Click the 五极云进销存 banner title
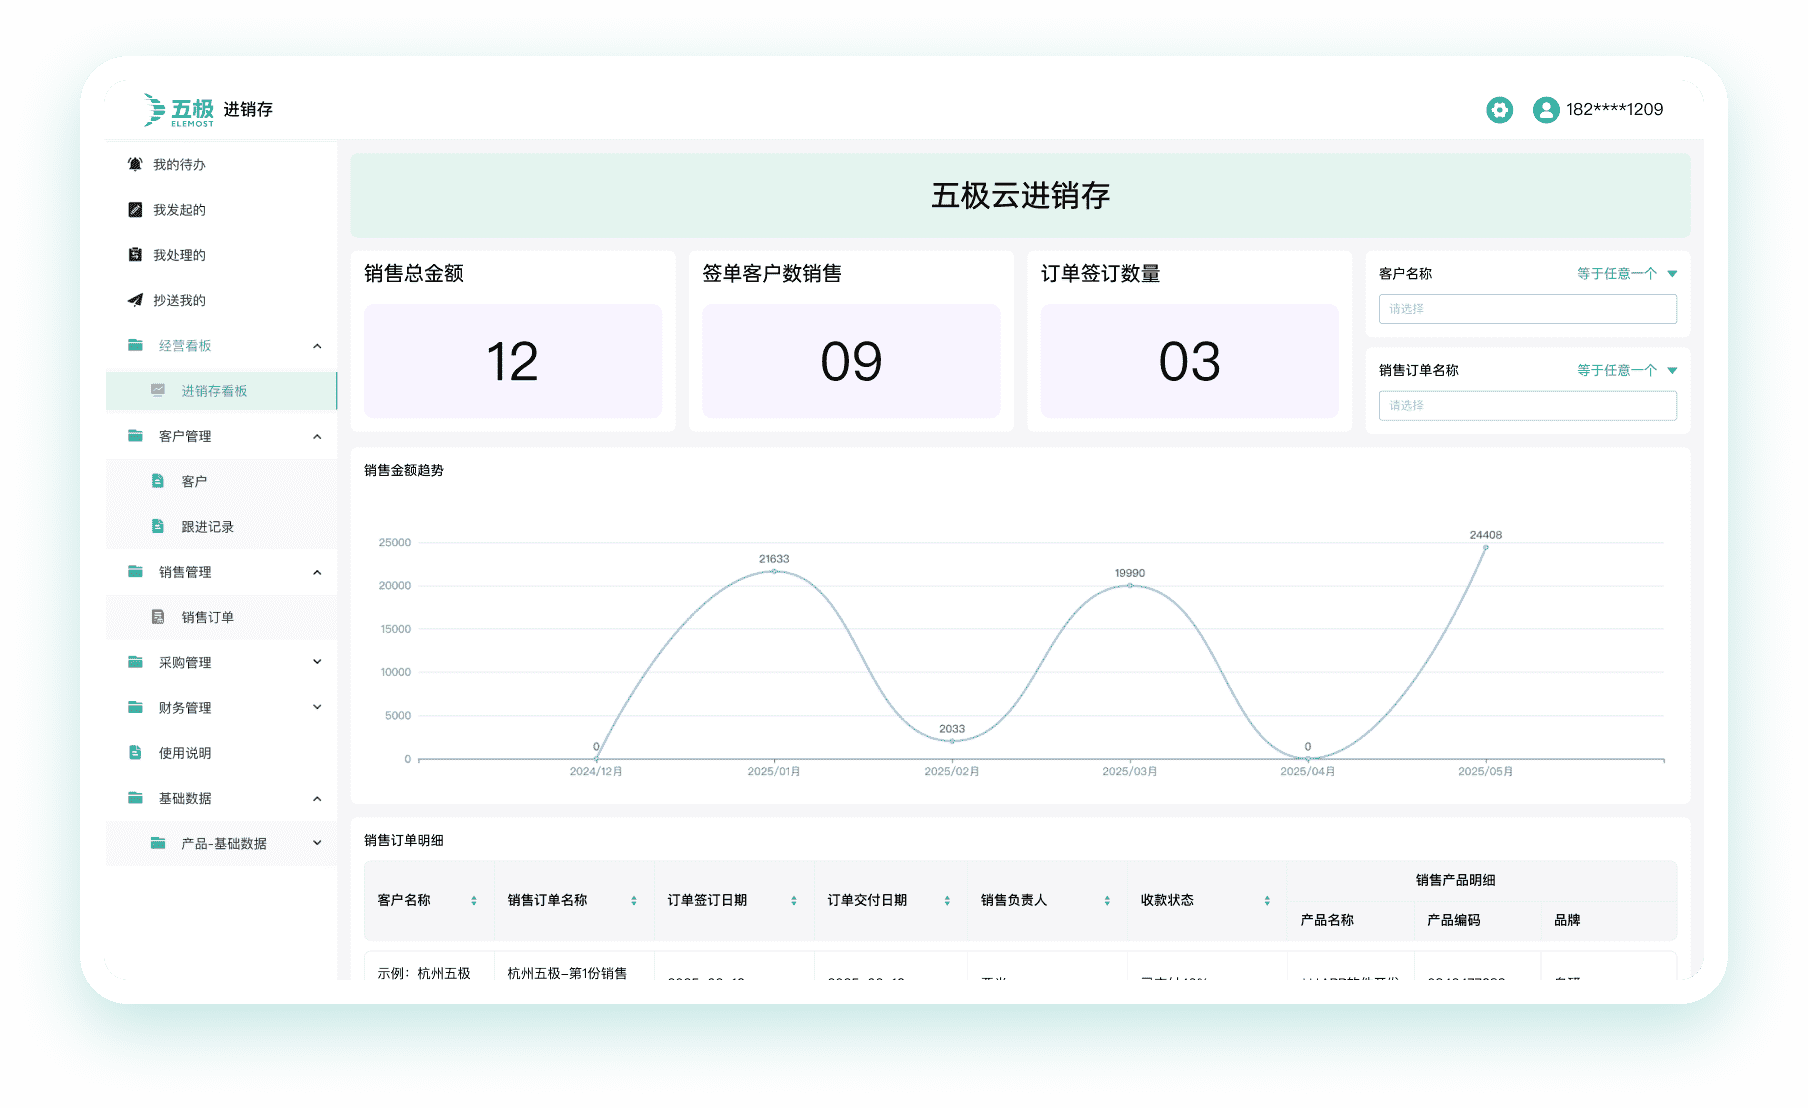 click(x=1020, y=196)
